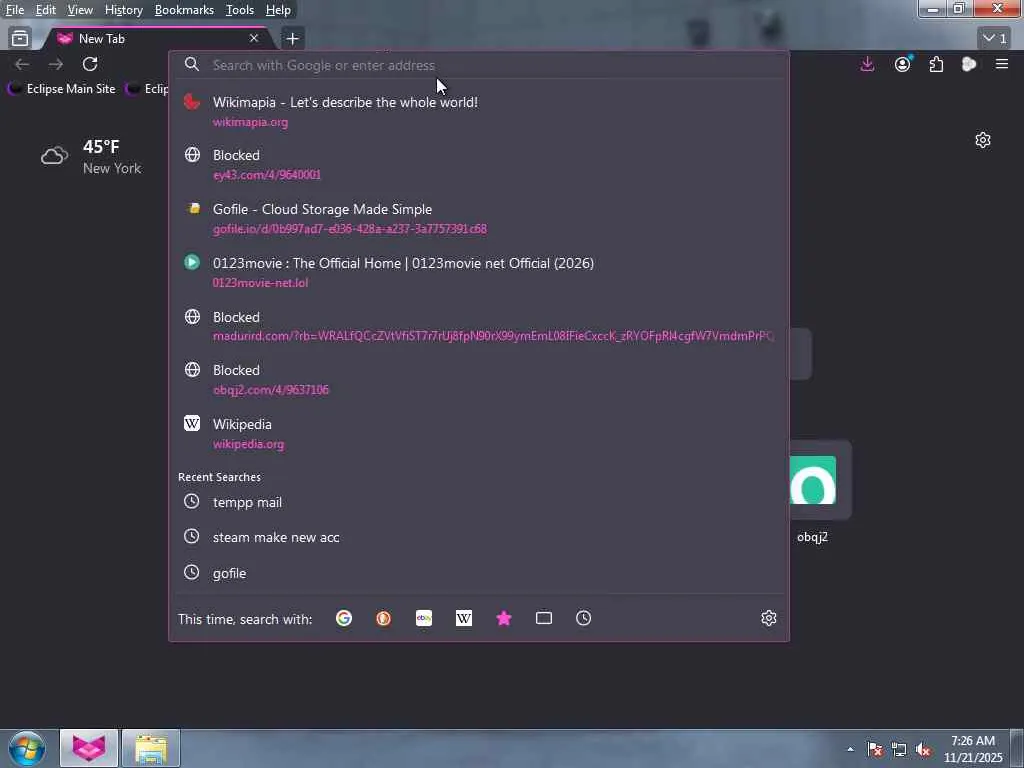Viewport: 1024px width, 768px height.
Task: Search this time with Wikipedia icon
Action: (x=464, y=618)
